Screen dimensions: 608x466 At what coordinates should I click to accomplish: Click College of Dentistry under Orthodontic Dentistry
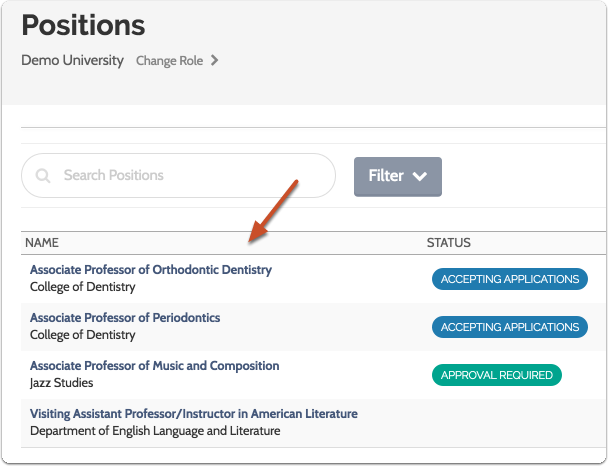coord(83,287)
